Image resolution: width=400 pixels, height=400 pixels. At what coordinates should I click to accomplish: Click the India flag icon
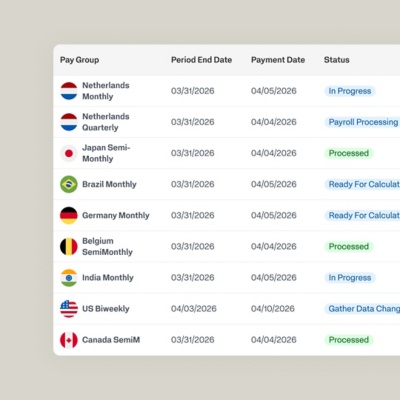pyautogui.click(x=69, y=277)
